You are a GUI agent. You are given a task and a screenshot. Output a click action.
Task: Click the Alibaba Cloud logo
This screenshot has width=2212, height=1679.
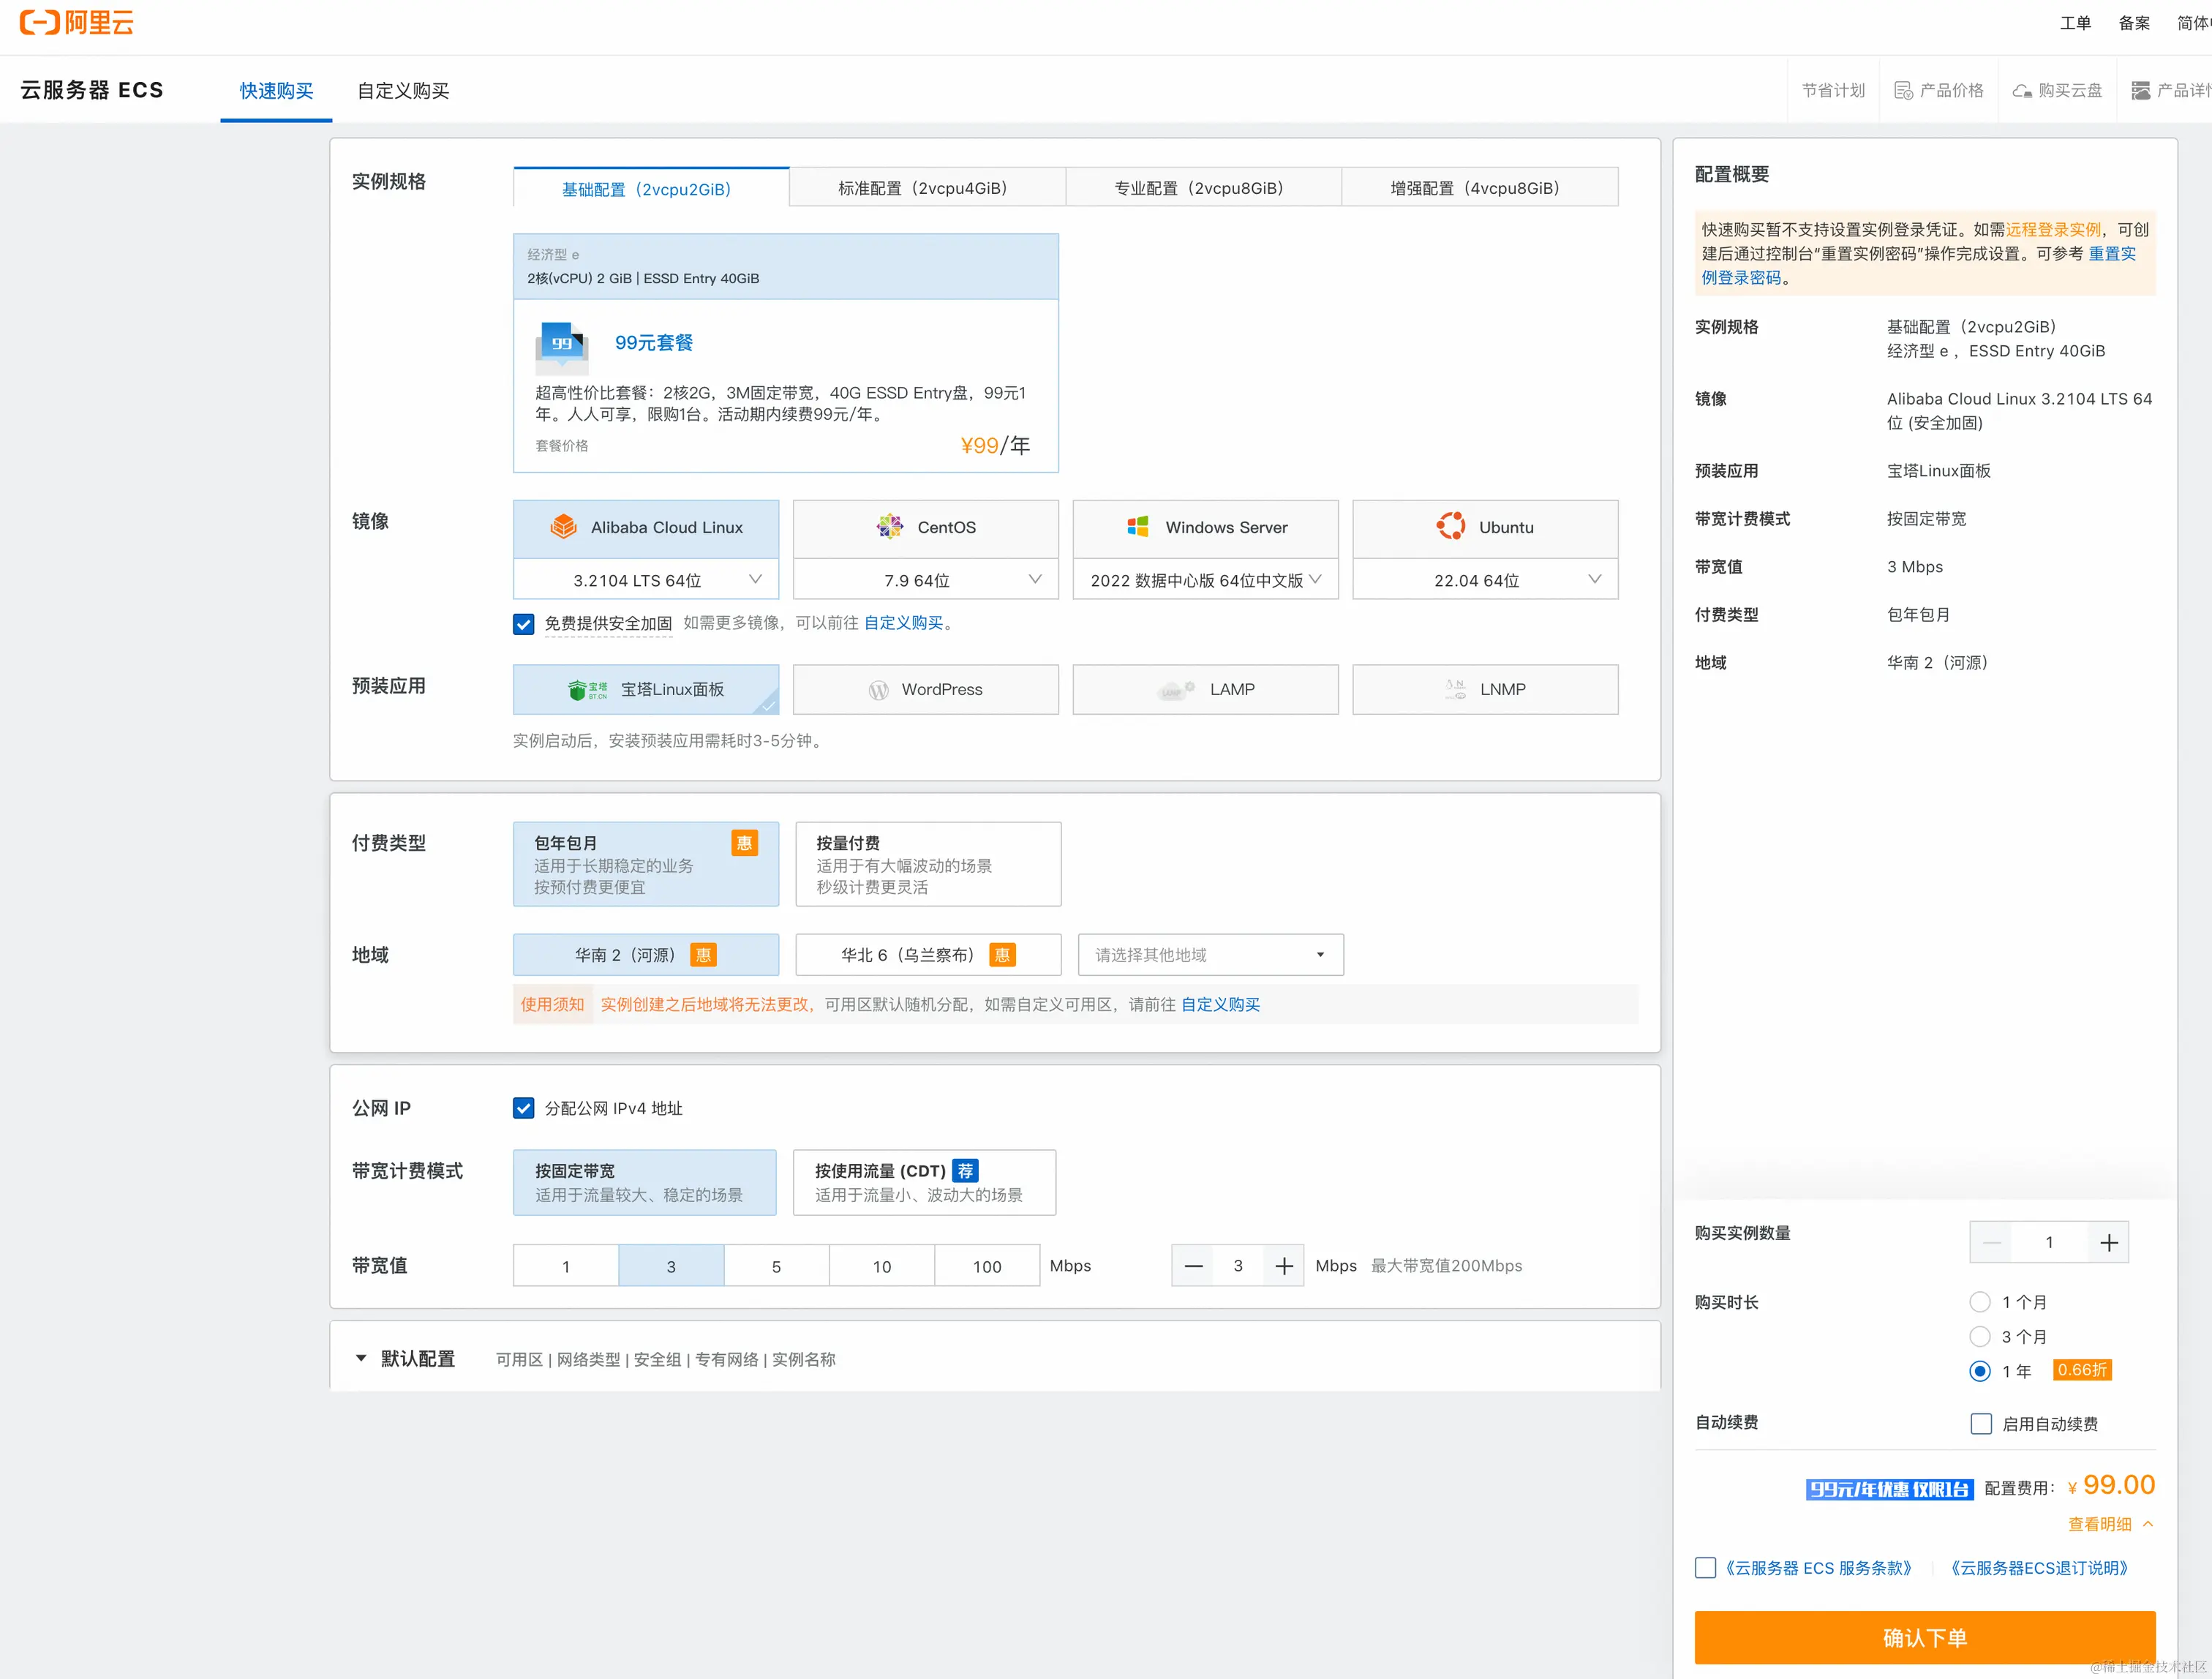pyautogui.click(x=77, y=22)
